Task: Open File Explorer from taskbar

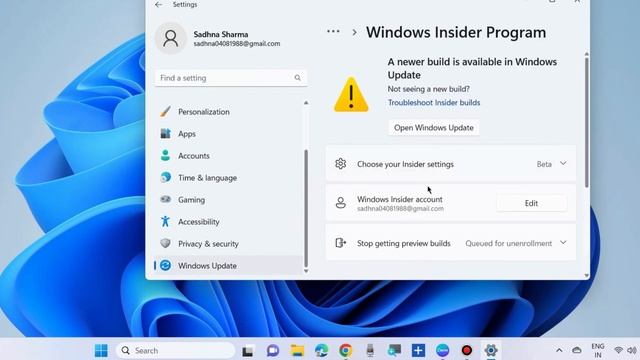Action: tap(297, 350)
